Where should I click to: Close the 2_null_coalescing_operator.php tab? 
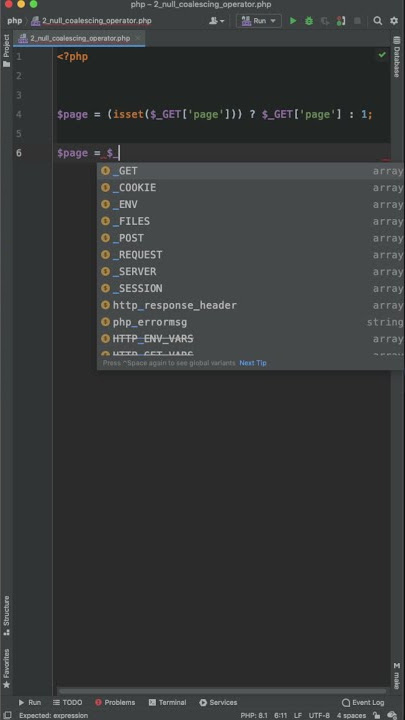point(138,39)
